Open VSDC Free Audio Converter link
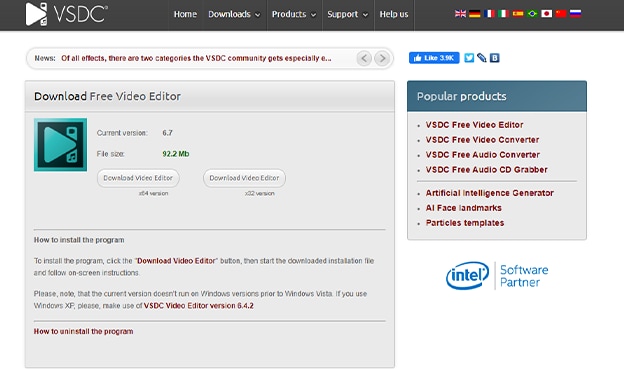Viewport: 624px width, 369px height. (x=483, y=154)
